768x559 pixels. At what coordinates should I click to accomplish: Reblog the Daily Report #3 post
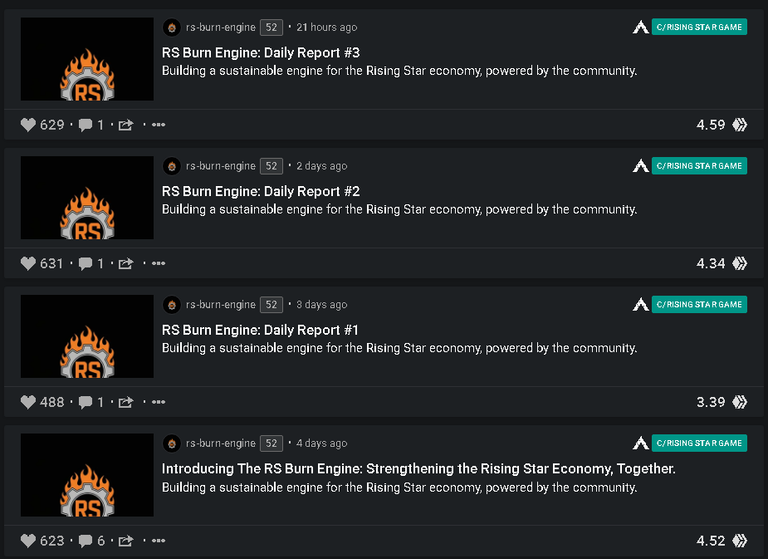126,125
